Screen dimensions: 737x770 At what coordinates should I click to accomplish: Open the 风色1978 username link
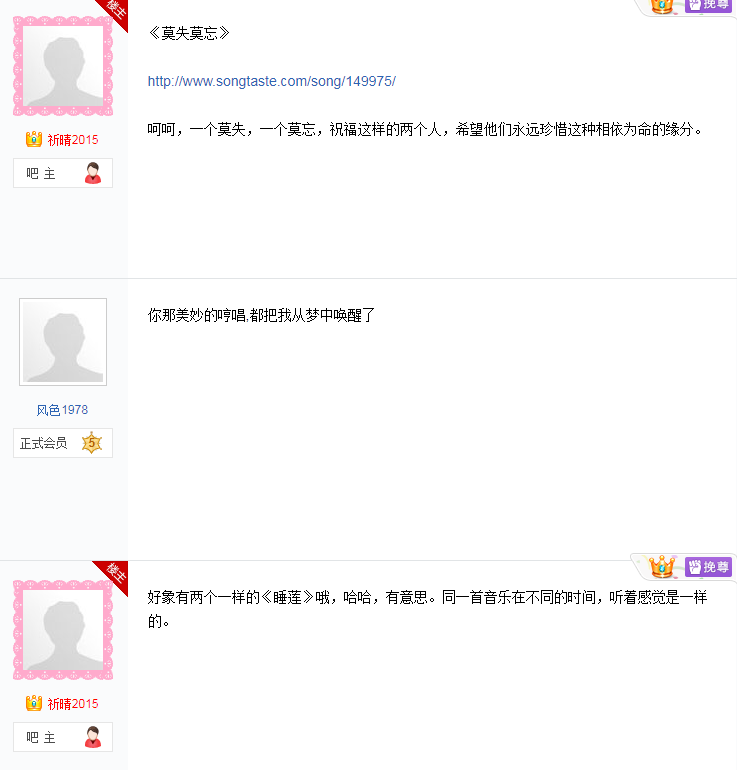[x=62, y=410]
